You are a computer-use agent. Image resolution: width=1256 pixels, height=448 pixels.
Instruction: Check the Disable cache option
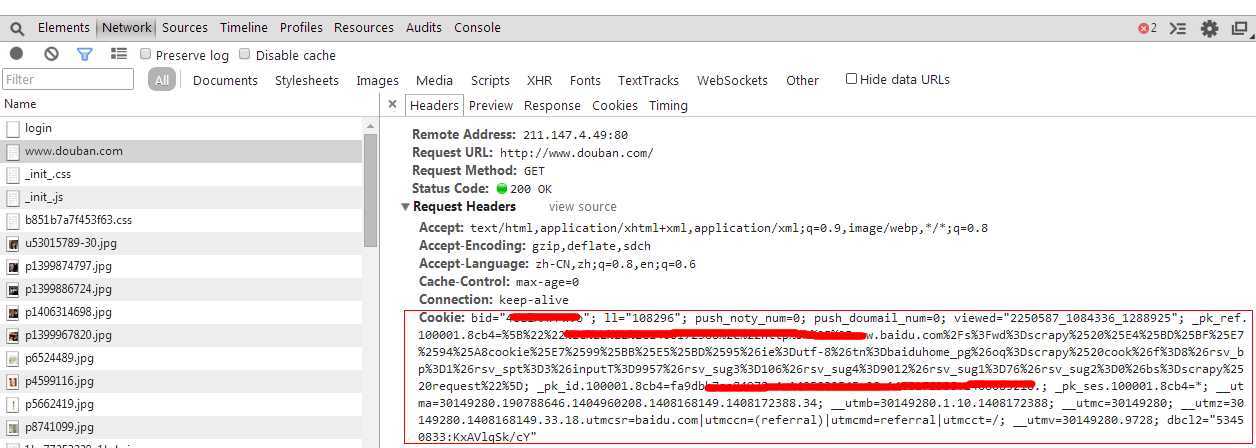(246, 54)
